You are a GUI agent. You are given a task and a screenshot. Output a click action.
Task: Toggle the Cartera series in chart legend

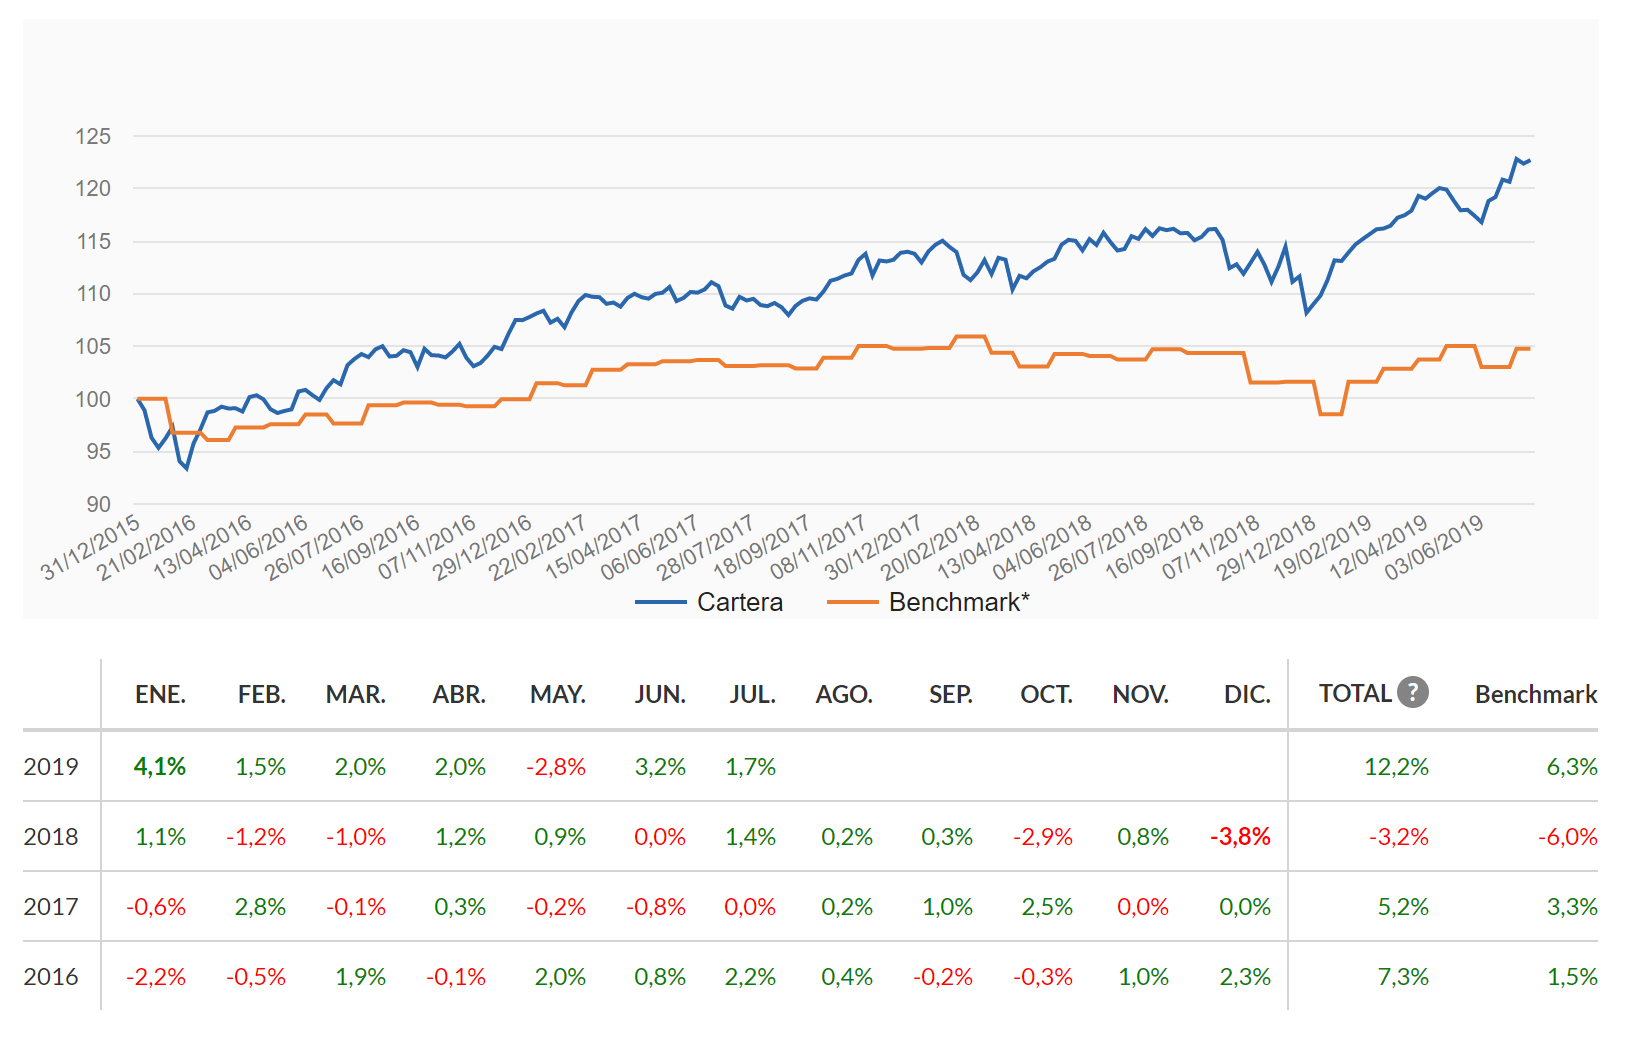(x=739, y=602)
